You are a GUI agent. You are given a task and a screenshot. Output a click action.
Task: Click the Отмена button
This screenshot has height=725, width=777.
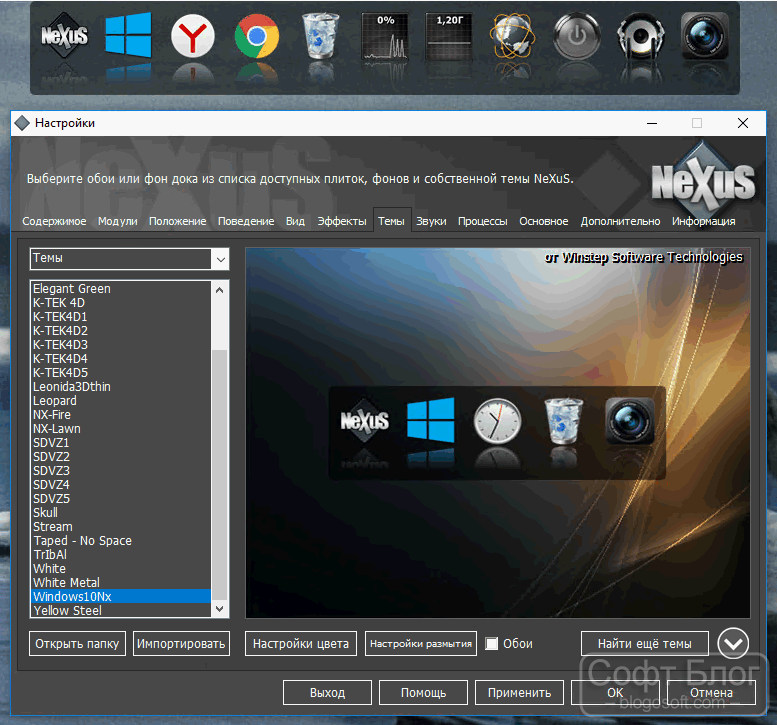712,692
